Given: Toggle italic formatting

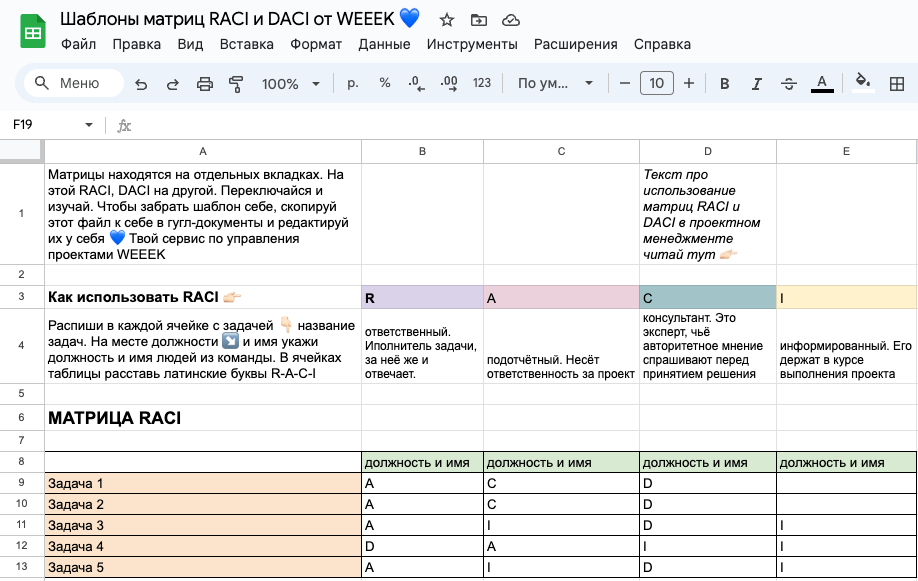Looking at the screenshot, I should [756, 84].
